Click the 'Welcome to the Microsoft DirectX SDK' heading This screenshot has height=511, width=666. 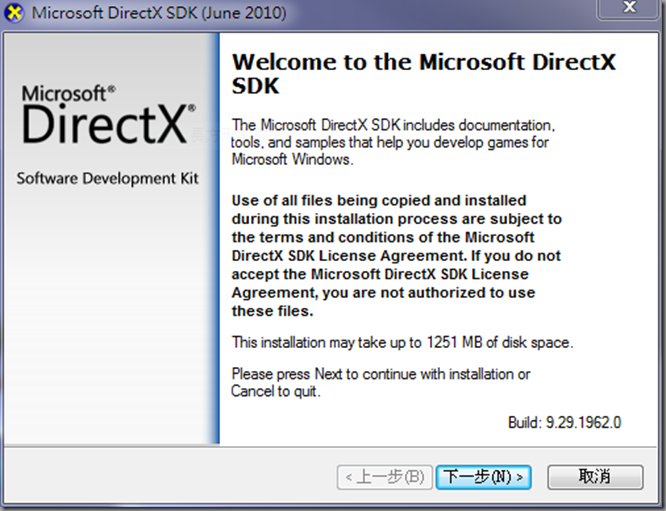[x=423, y=73]
